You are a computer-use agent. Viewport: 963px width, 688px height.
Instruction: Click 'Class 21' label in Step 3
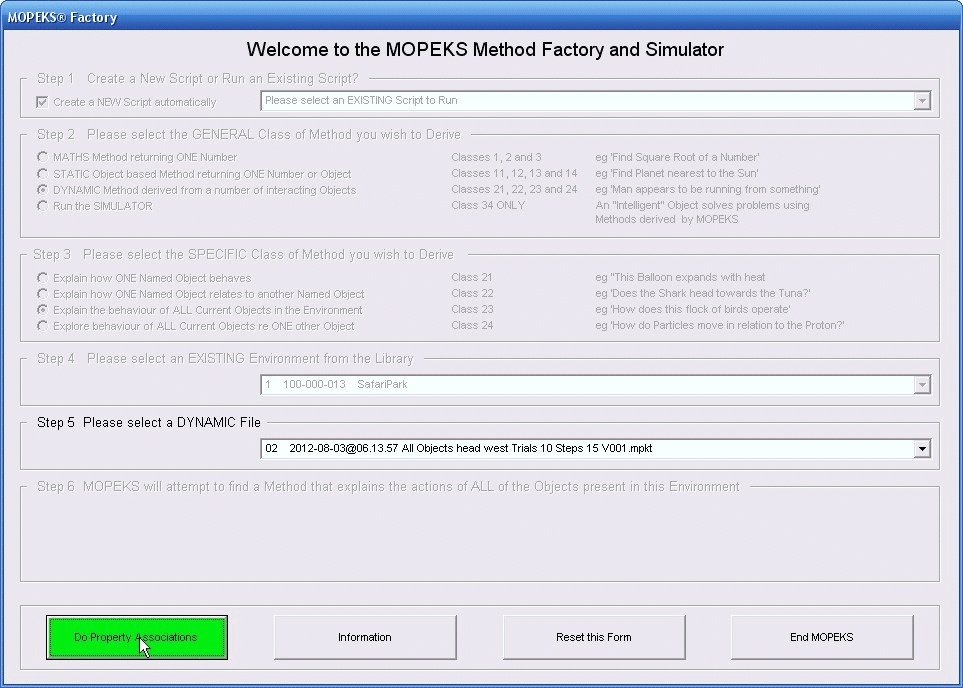click(x=472, y=277)
